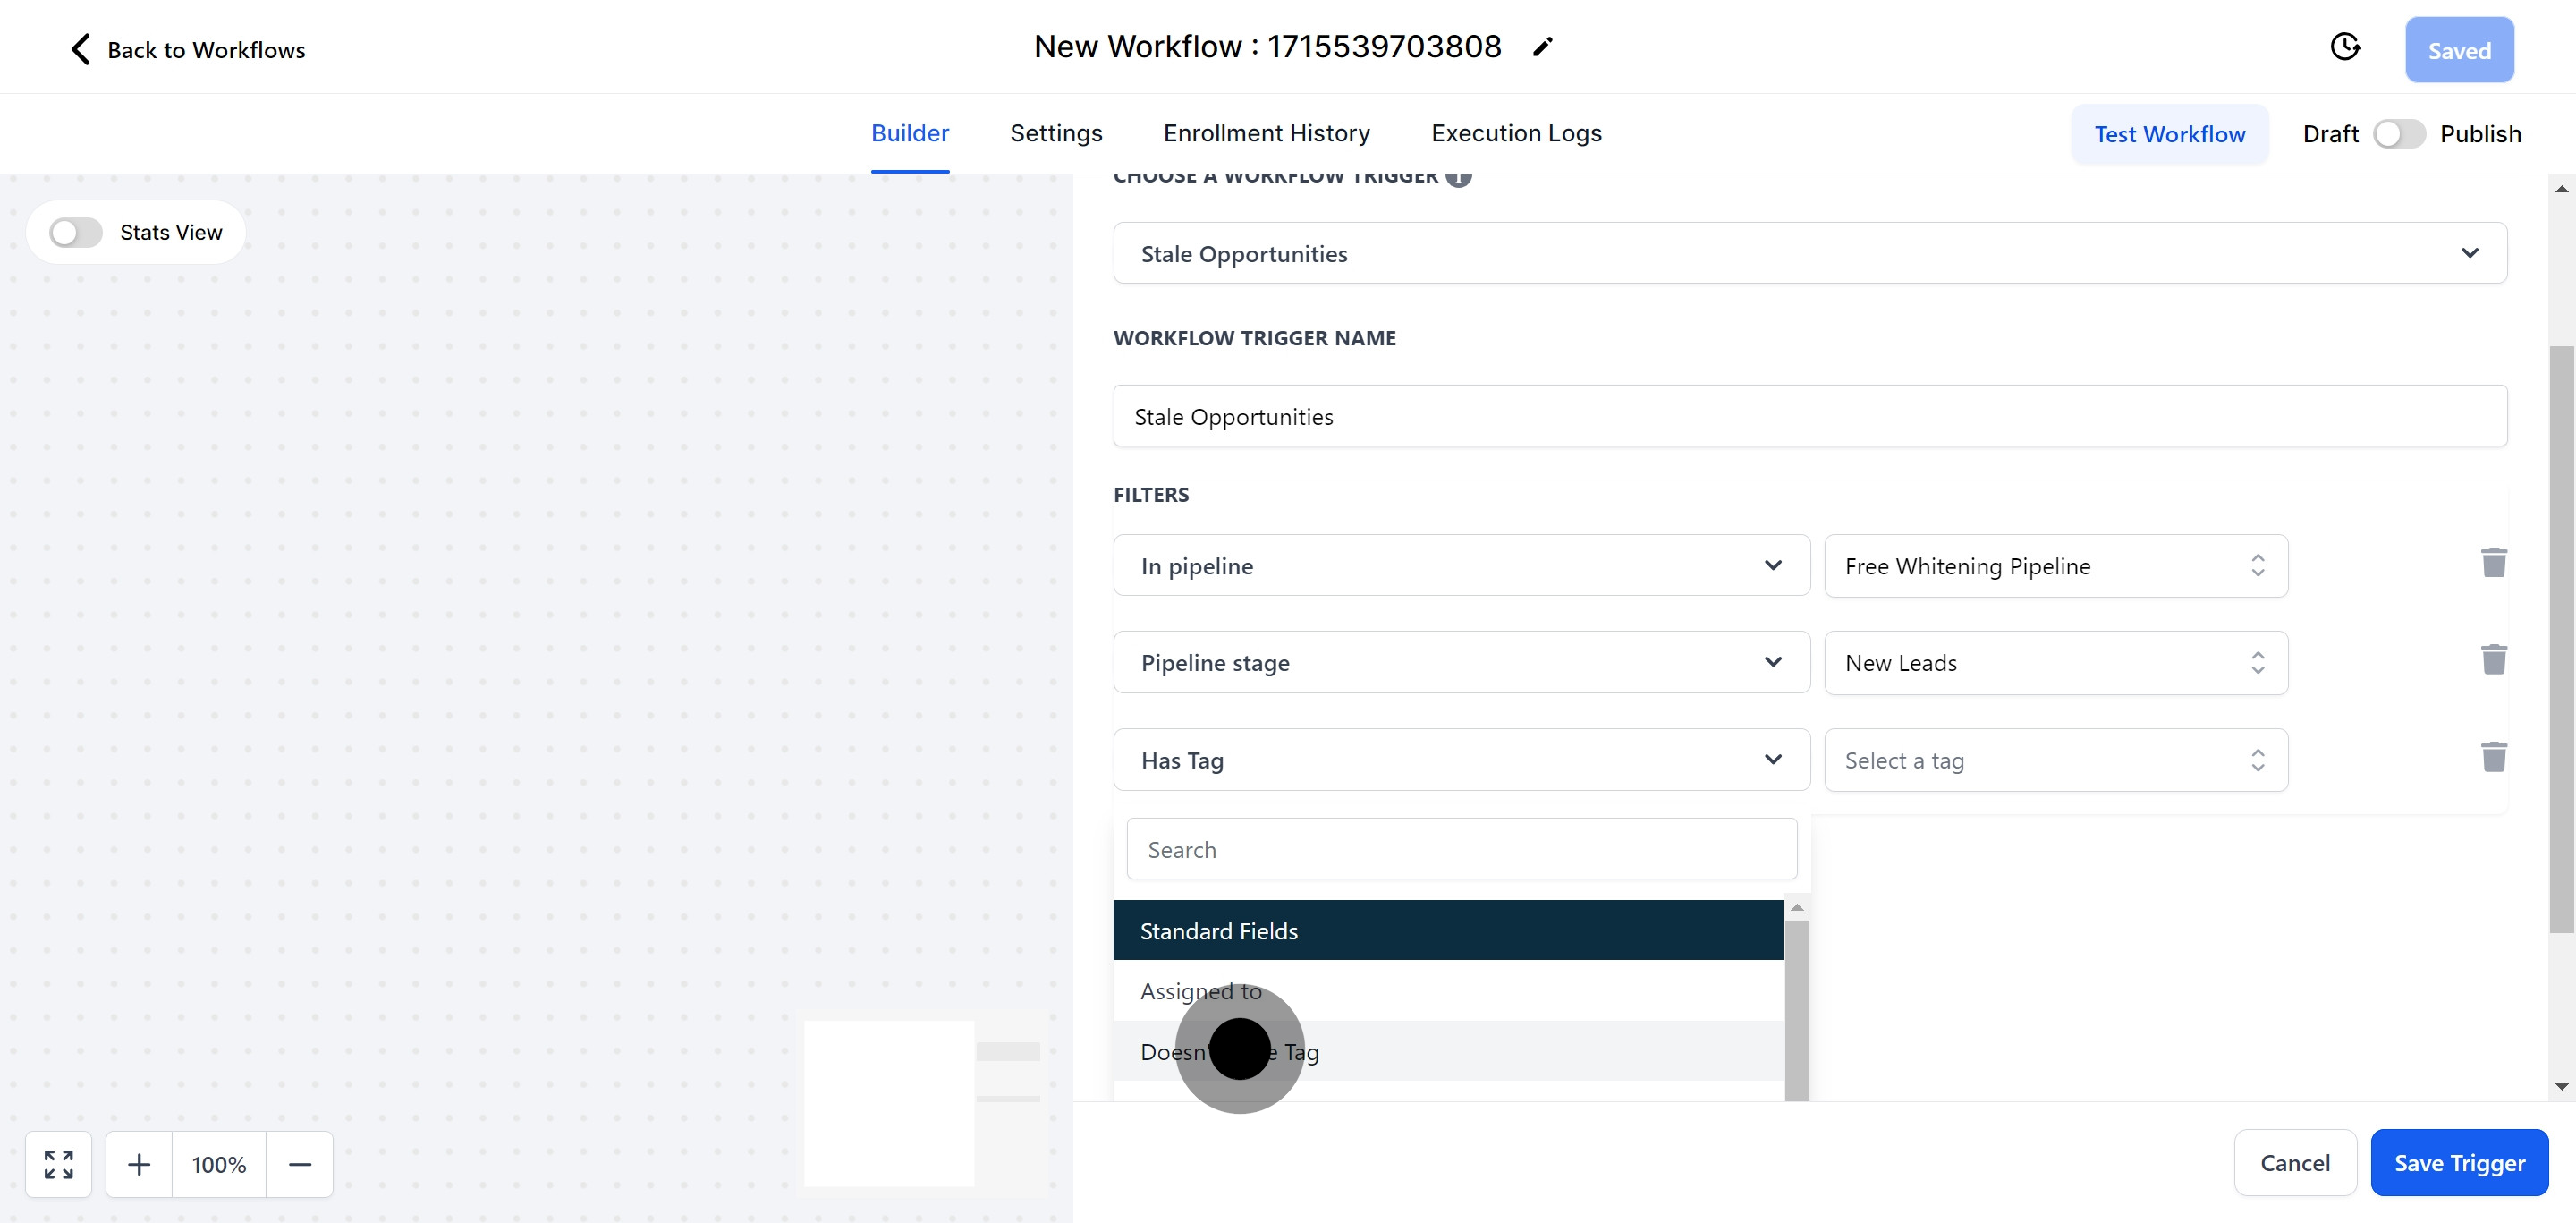
Task: Click the pencil icon to rename workflow
Action: tap(1542, 47)
